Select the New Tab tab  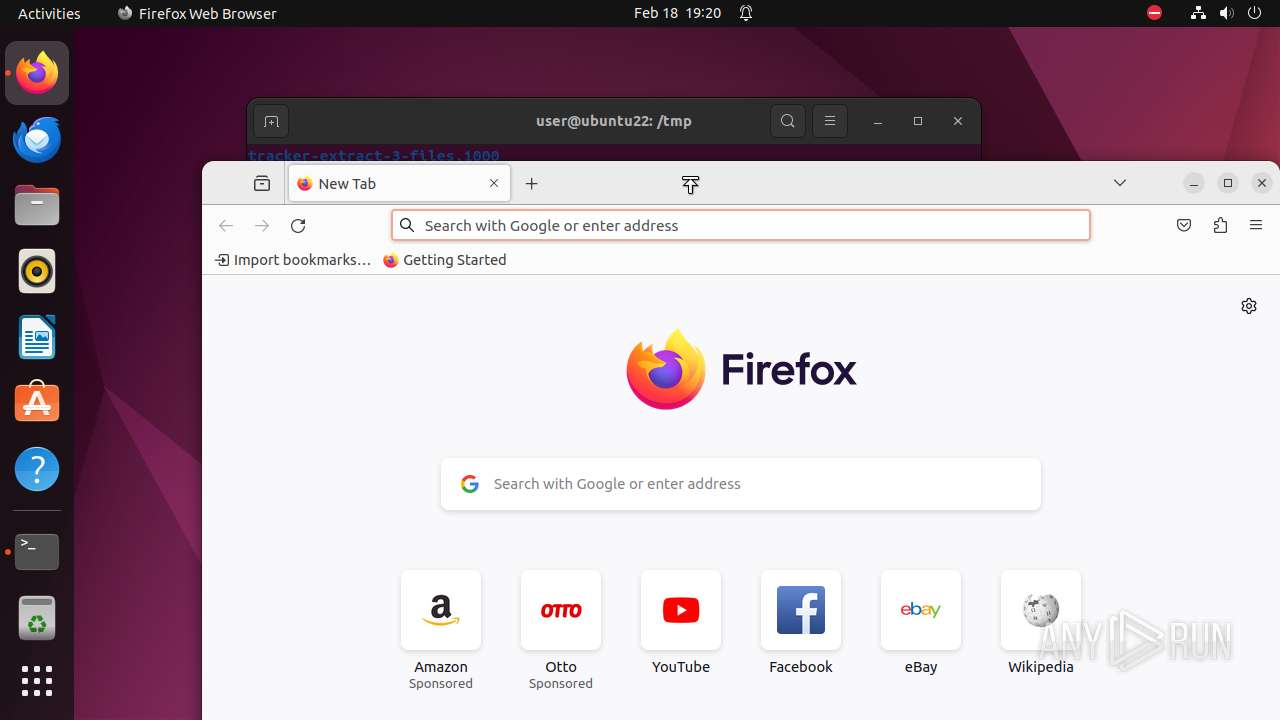(399, 183)
